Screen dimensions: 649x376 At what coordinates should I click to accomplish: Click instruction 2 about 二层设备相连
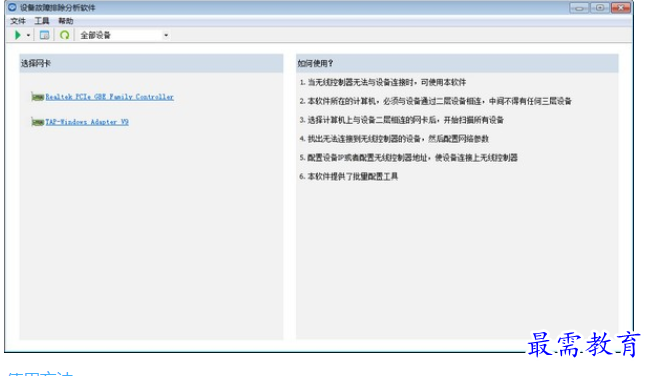point(435,101)
